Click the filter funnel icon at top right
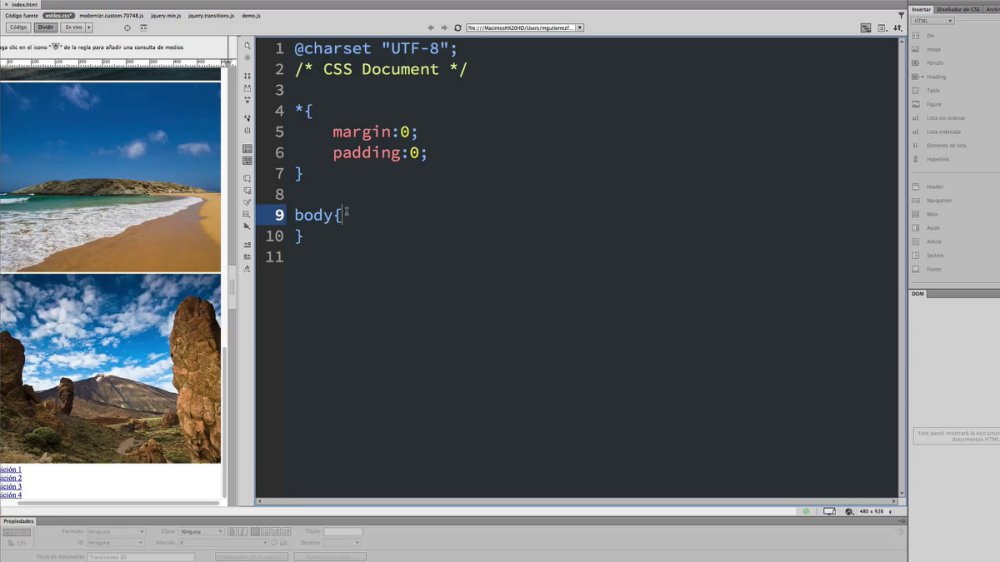The image size is (1000, 562). [901, 15]
